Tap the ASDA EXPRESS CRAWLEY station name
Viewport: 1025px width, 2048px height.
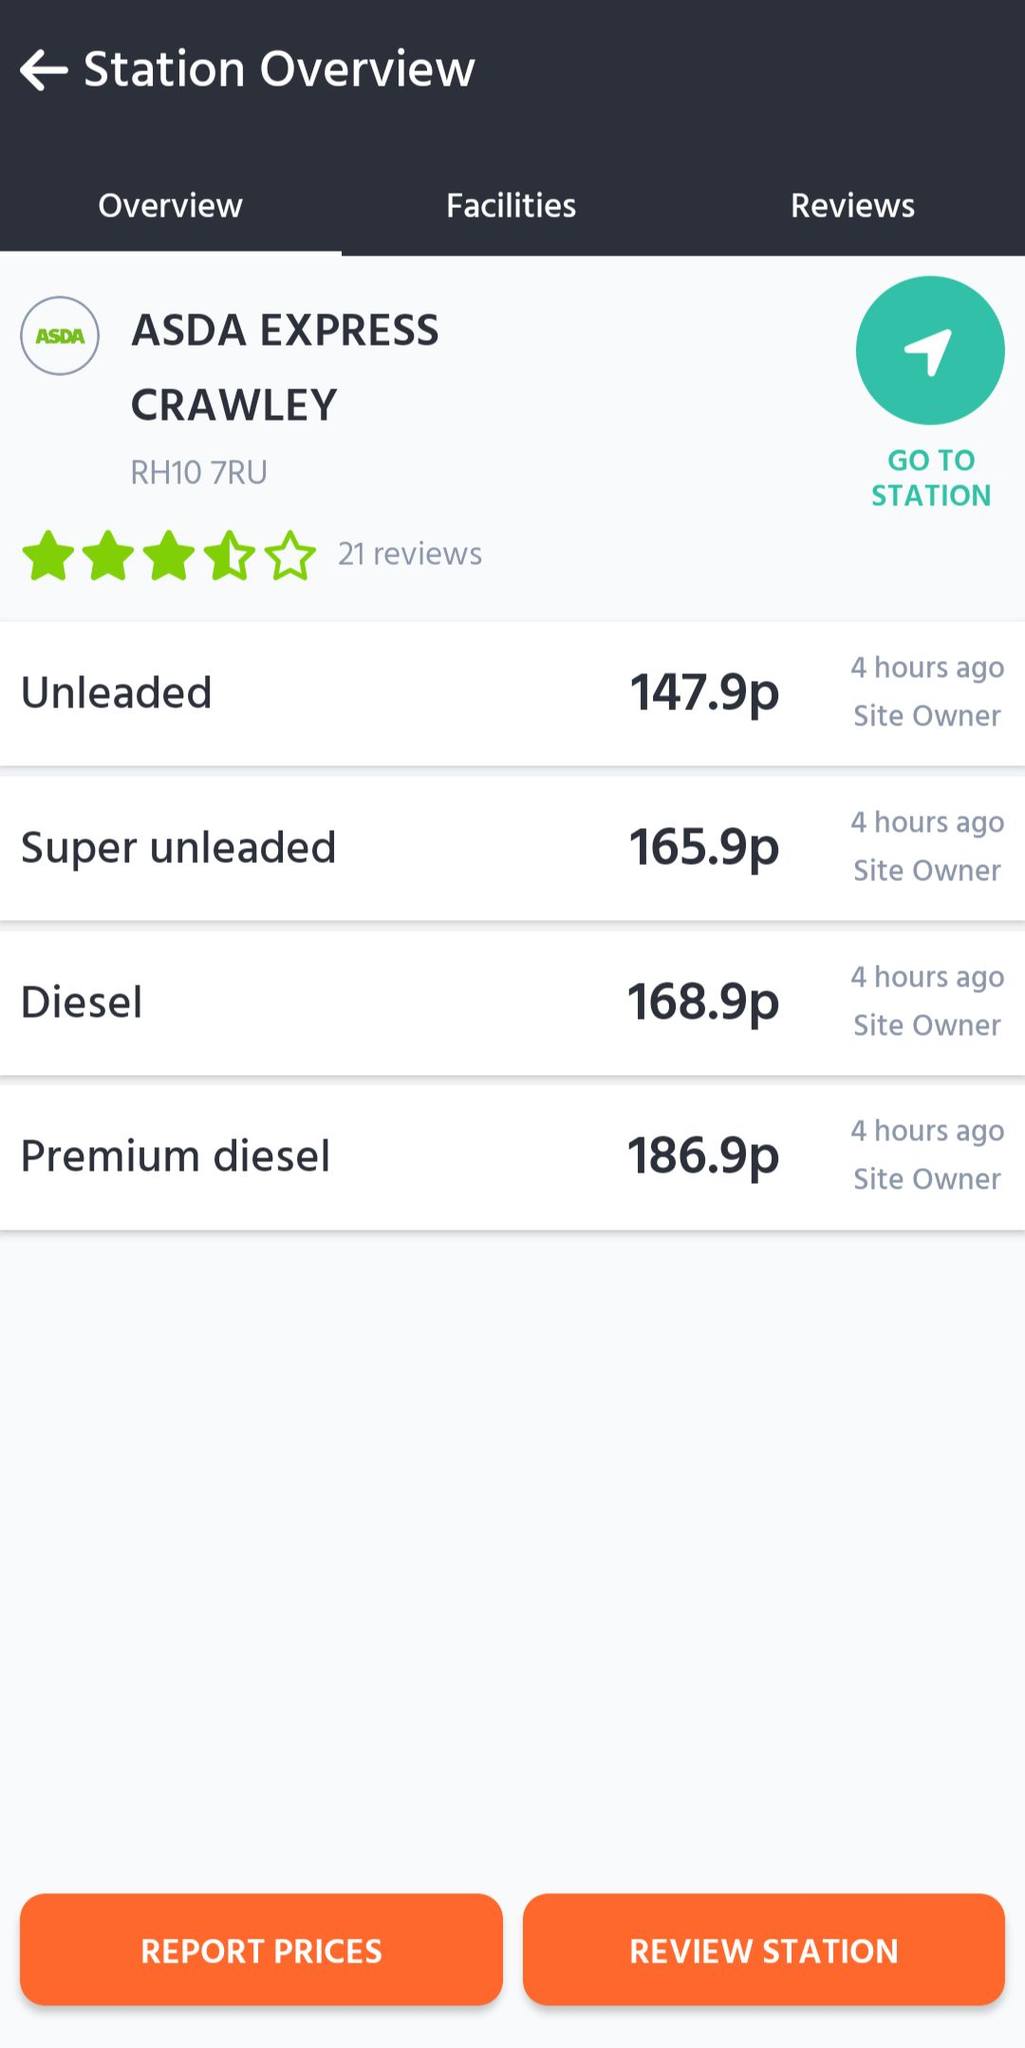(x=285, y=367)
